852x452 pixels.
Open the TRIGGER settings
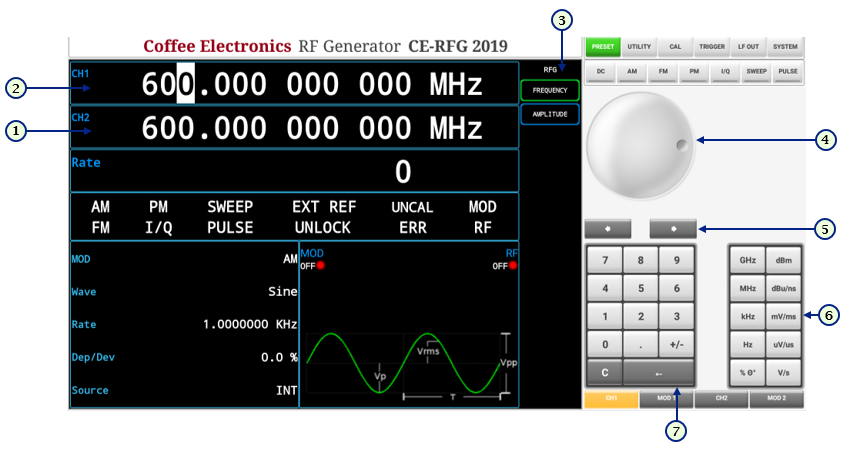point(712,46)
